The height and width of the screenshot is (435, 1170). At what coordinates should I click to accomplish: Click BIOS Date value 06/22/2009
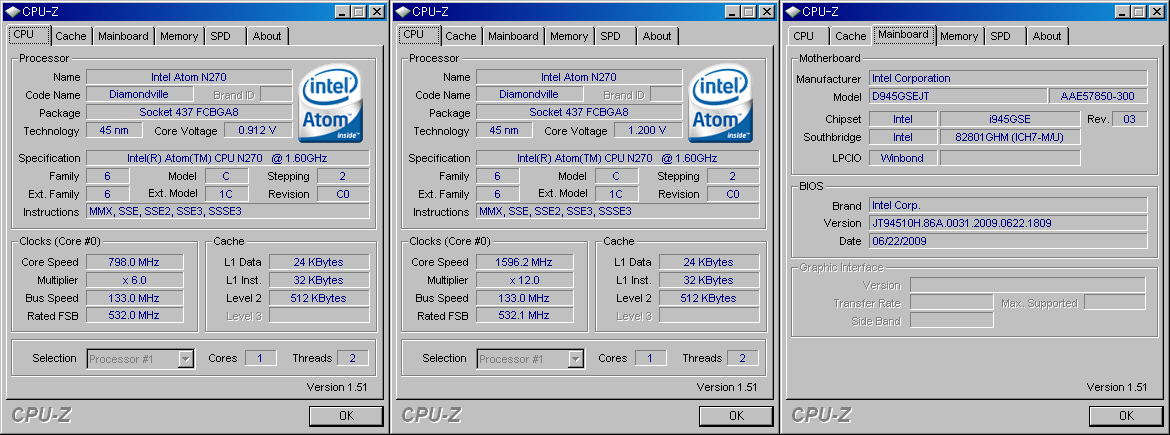click(1008, 241)
